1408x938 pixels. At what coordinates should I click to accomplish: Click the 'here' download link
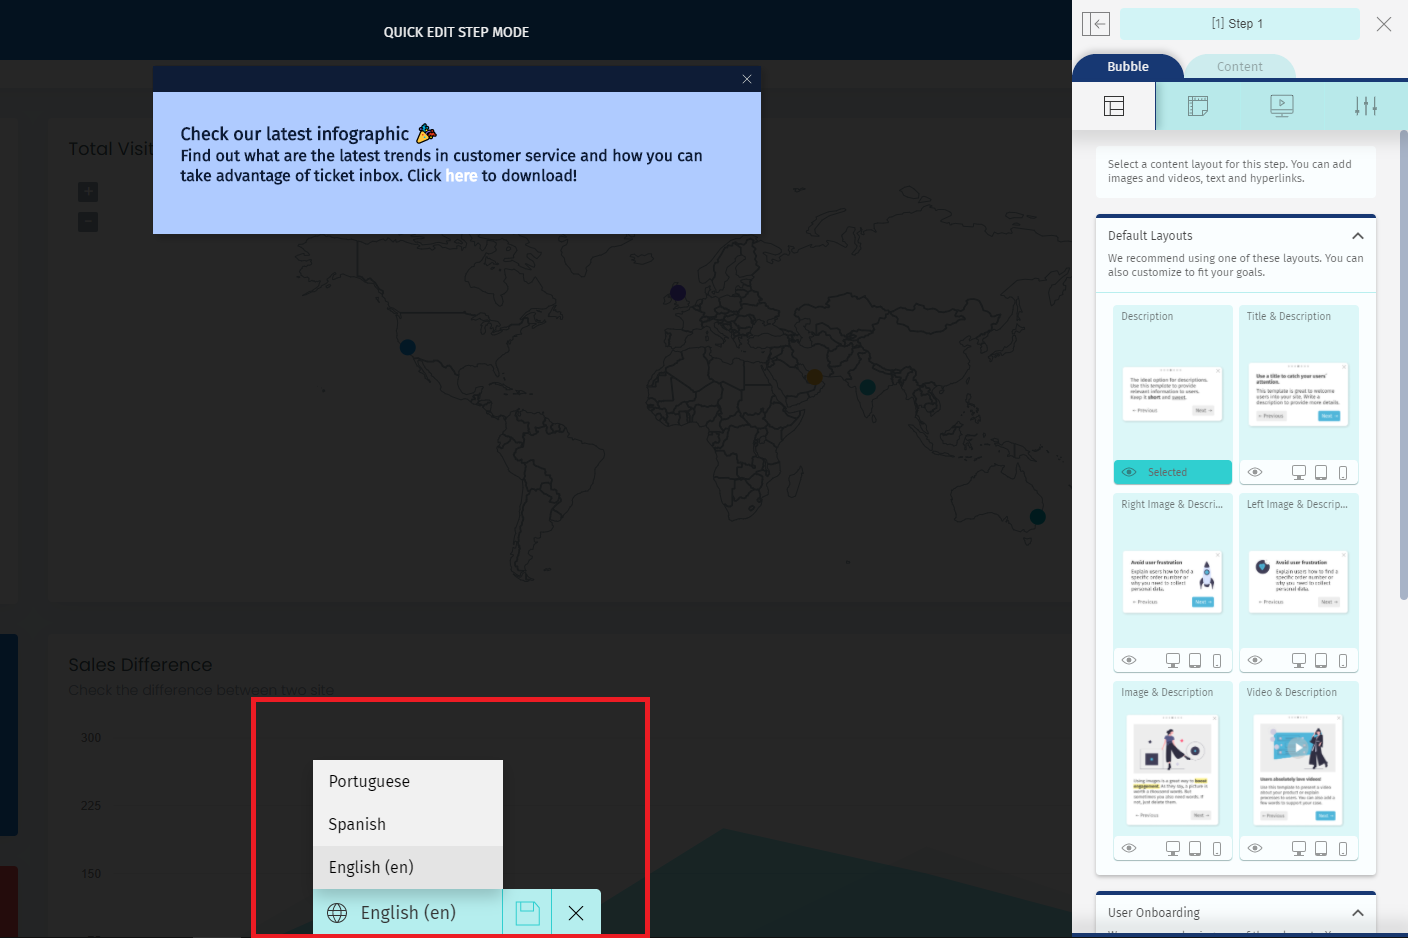pyautogui.click(x=461, y=176)
